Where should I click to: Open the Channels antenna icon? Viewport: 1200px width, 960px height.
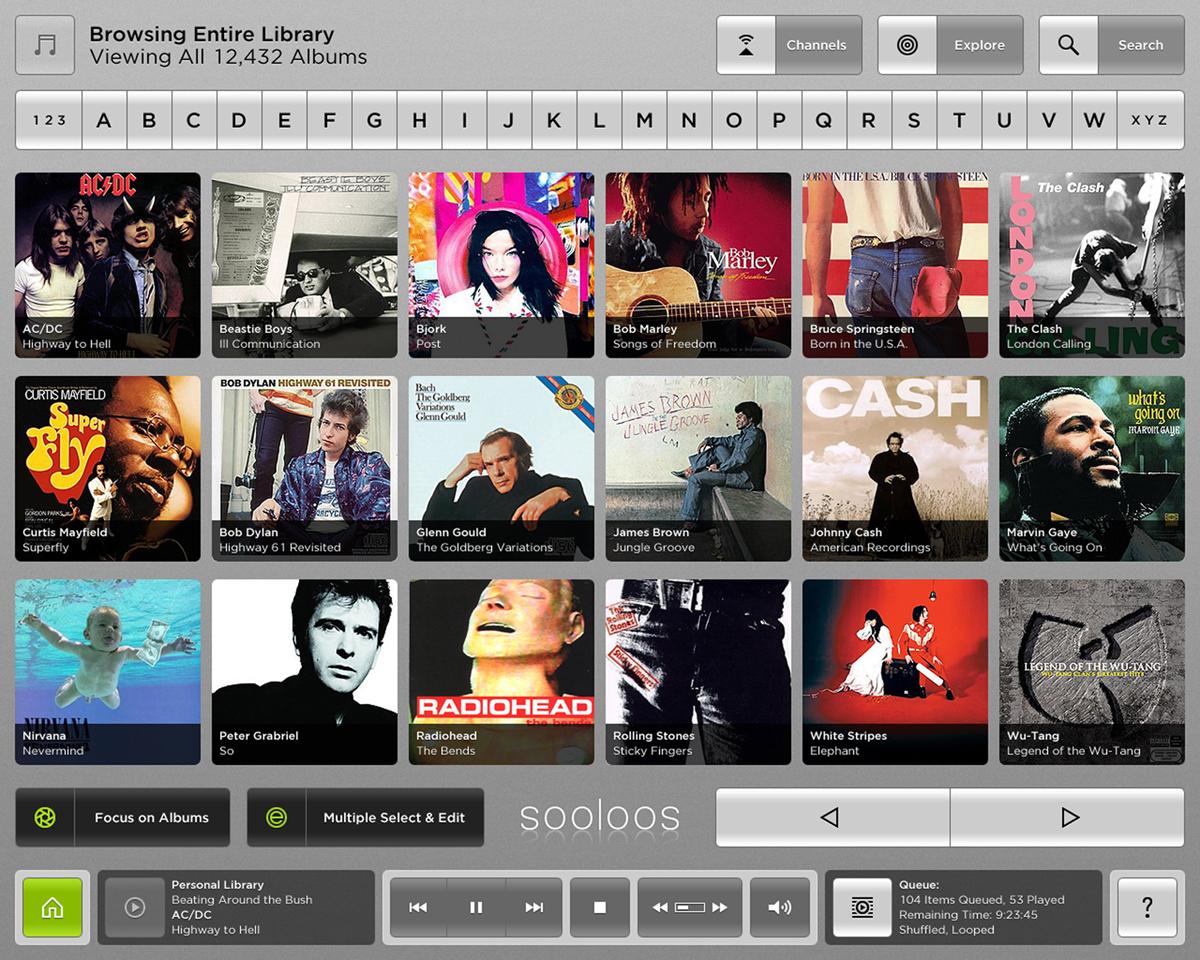point(746,45)
